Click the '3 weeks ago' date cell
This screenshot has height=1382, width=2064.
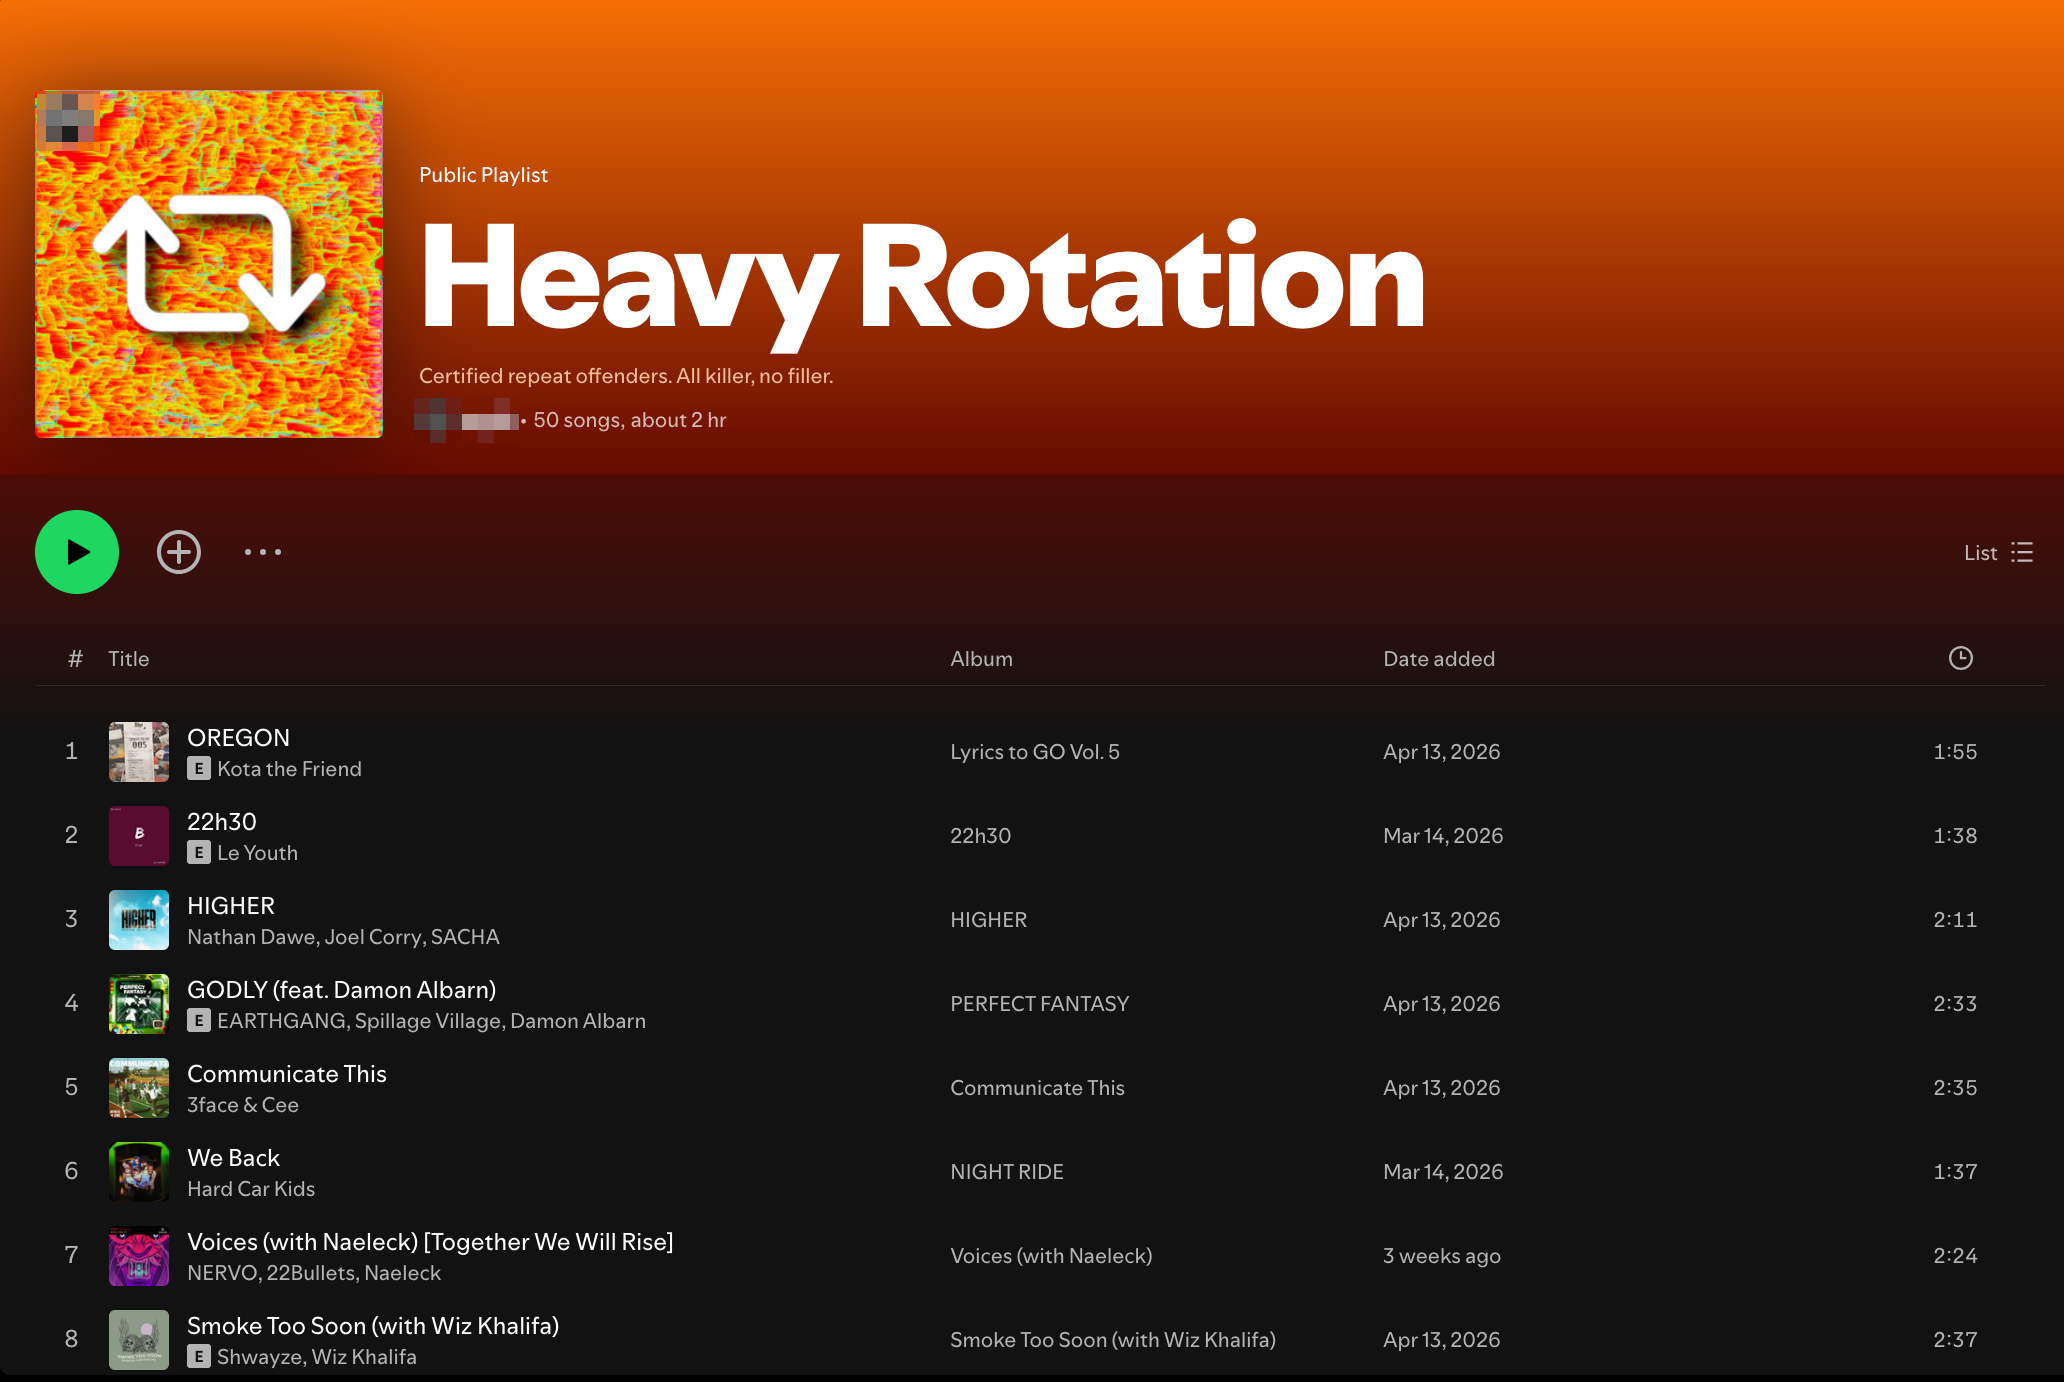point(1442,1256)
